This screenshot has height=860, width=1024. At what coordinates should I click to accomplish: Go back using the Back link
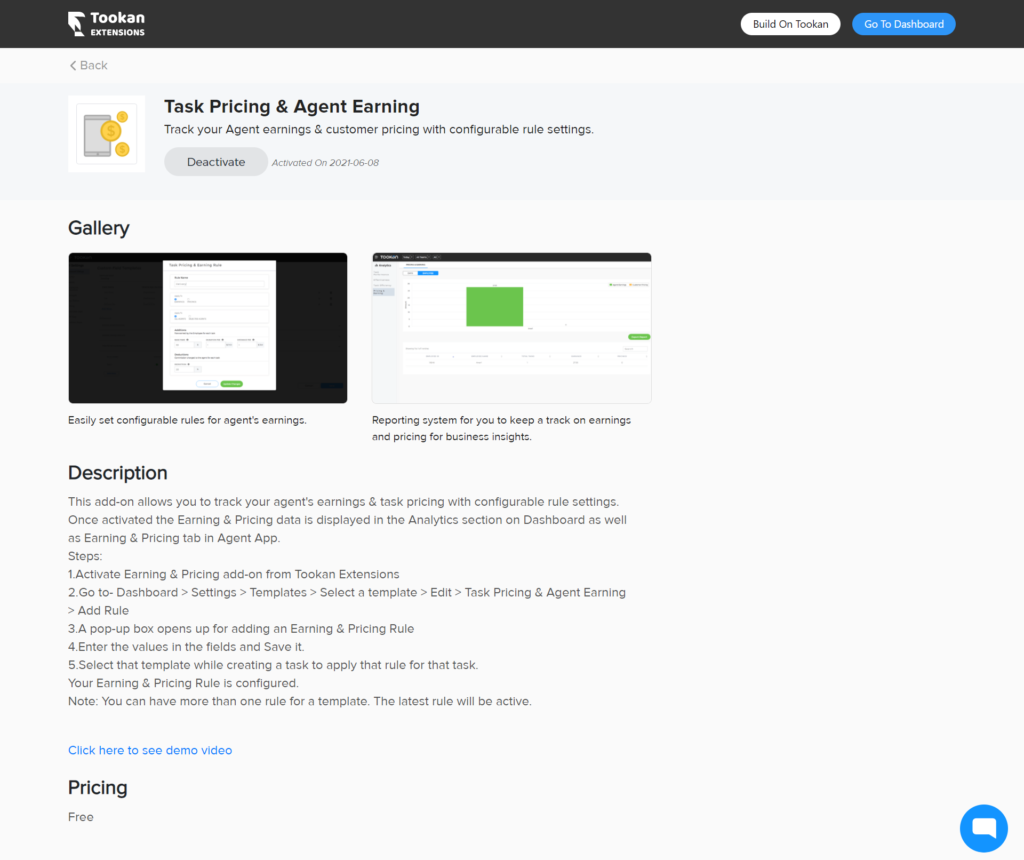click(x=88, y=65)
